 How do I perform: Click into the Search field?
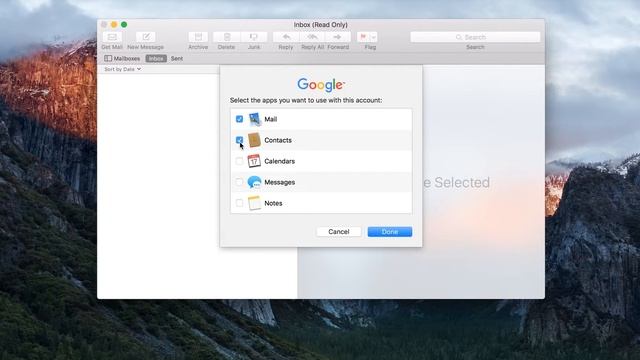click(475, 37)
